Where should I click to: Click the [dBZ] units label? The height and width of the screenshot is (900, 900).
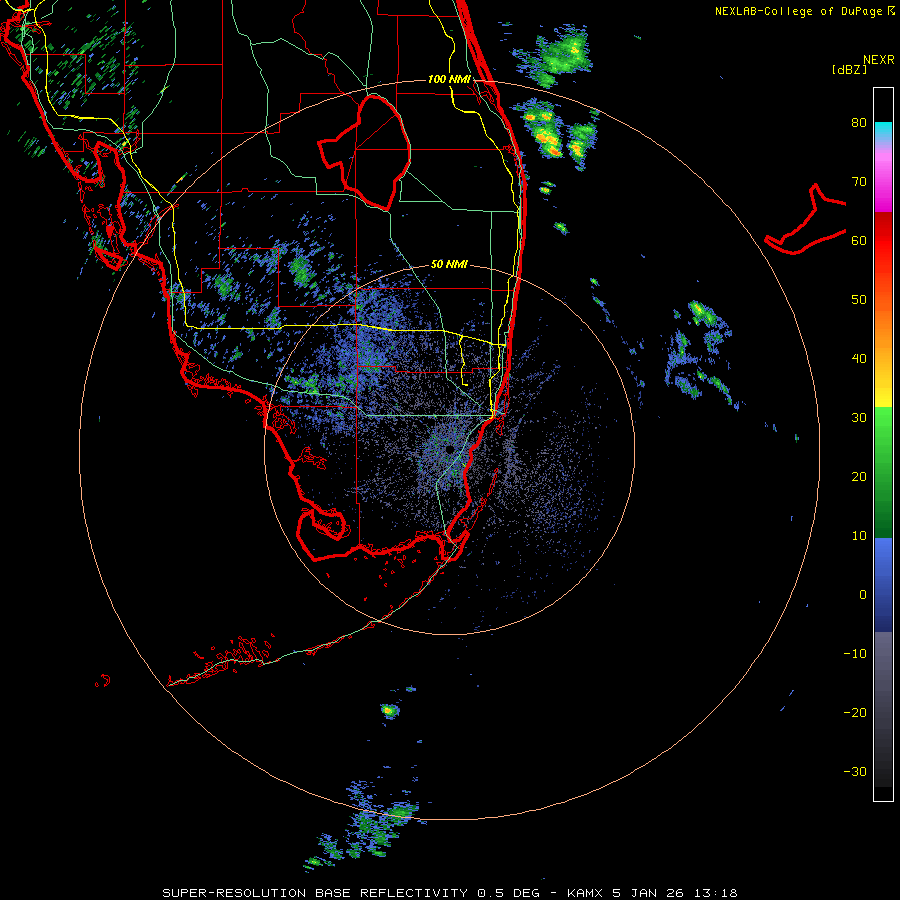849,69
